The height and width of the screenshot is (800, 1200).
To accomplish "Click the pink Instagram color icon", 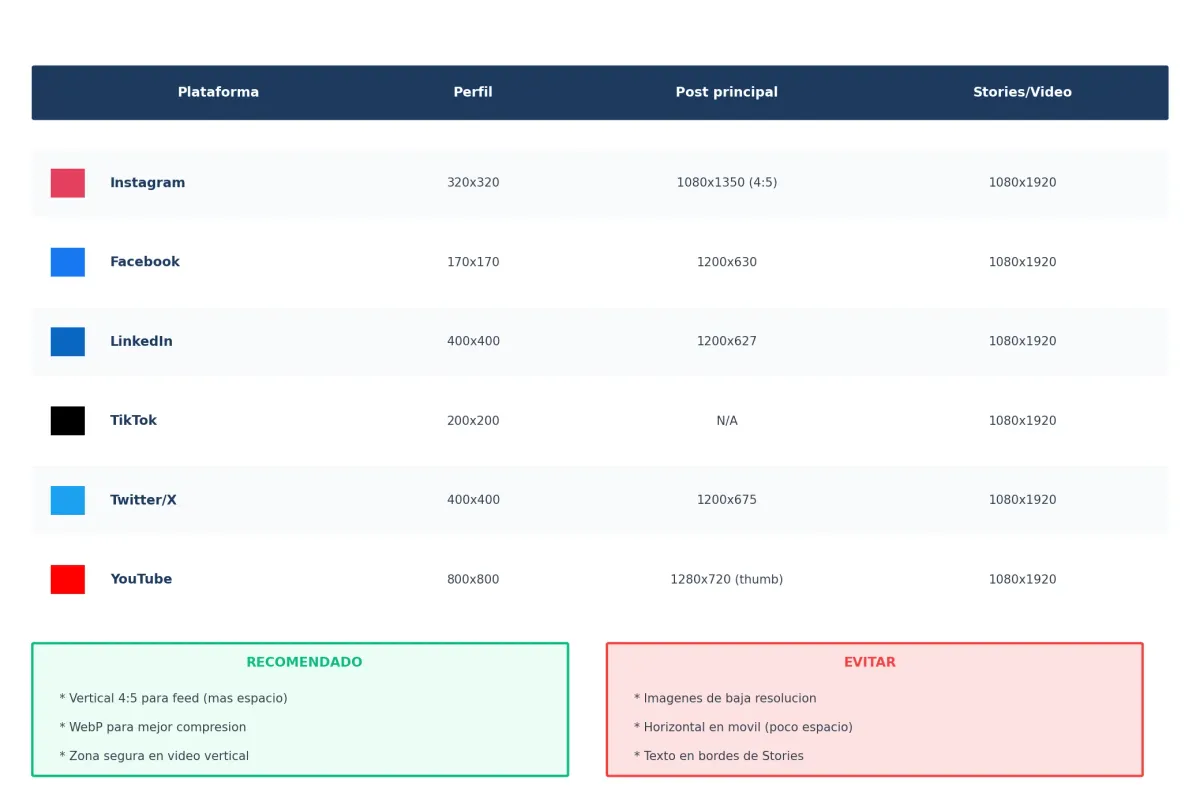I will tap(68, 183).
